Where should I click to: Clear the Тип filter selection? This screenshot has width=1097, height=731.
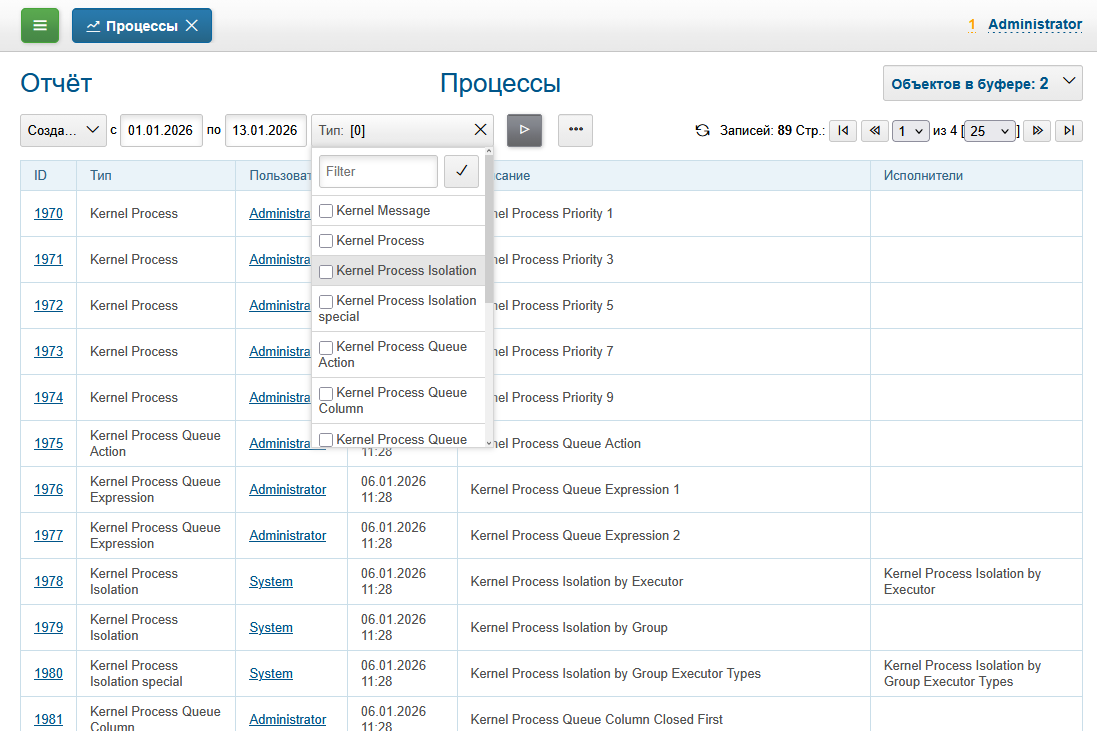coord(480,130)
